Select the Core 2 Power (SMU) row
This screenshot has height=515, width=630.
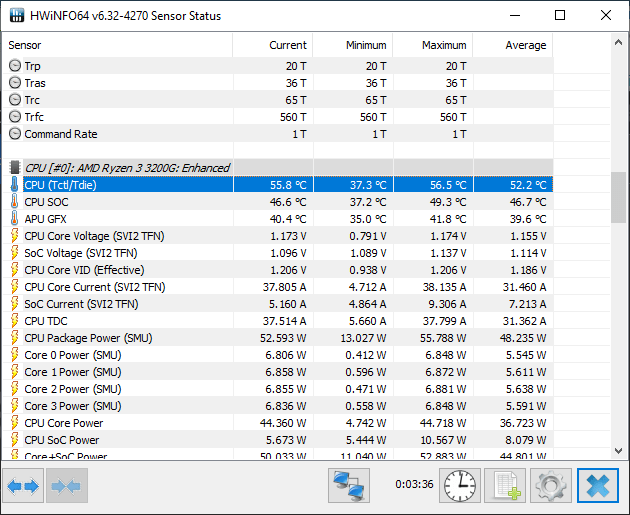[x=278, y=389]
